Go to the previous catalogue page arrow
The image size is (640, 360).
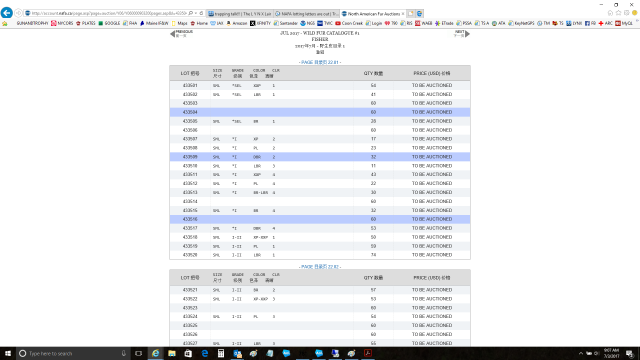pyautogui.click(x=172, y=34)
